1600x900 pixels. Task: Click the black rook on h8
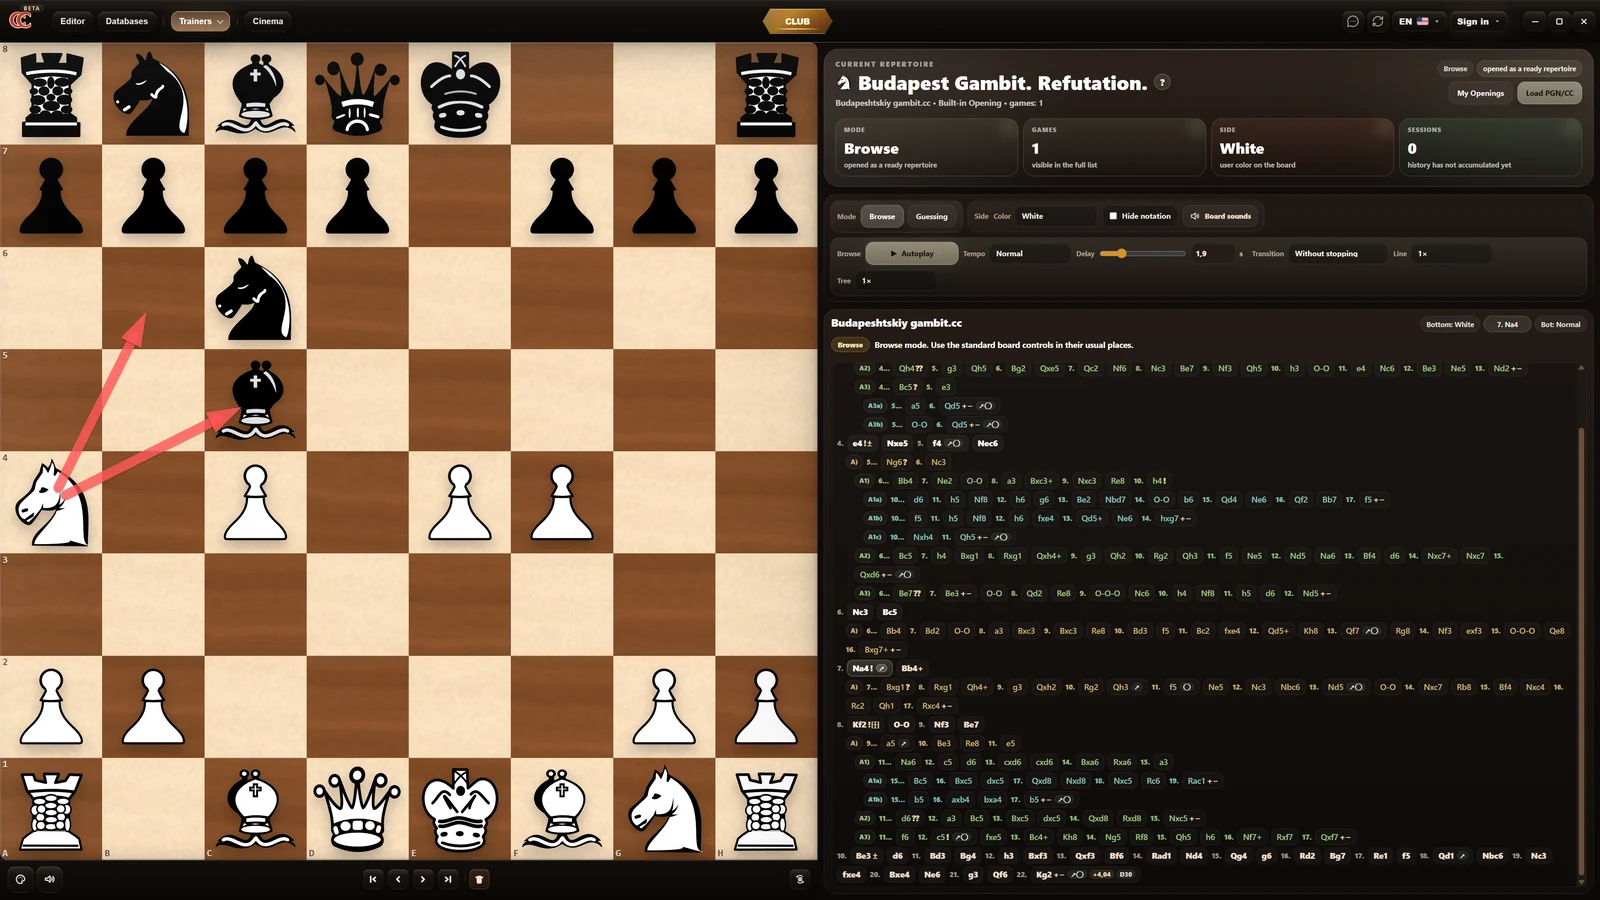pos(766,94)
